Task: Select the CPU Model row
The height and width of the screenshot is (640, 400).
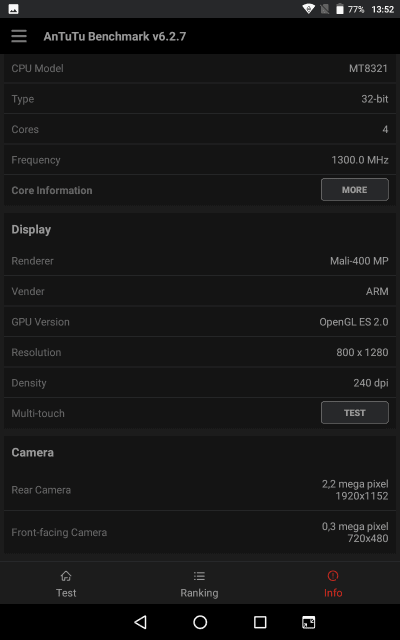Action: 200,68
